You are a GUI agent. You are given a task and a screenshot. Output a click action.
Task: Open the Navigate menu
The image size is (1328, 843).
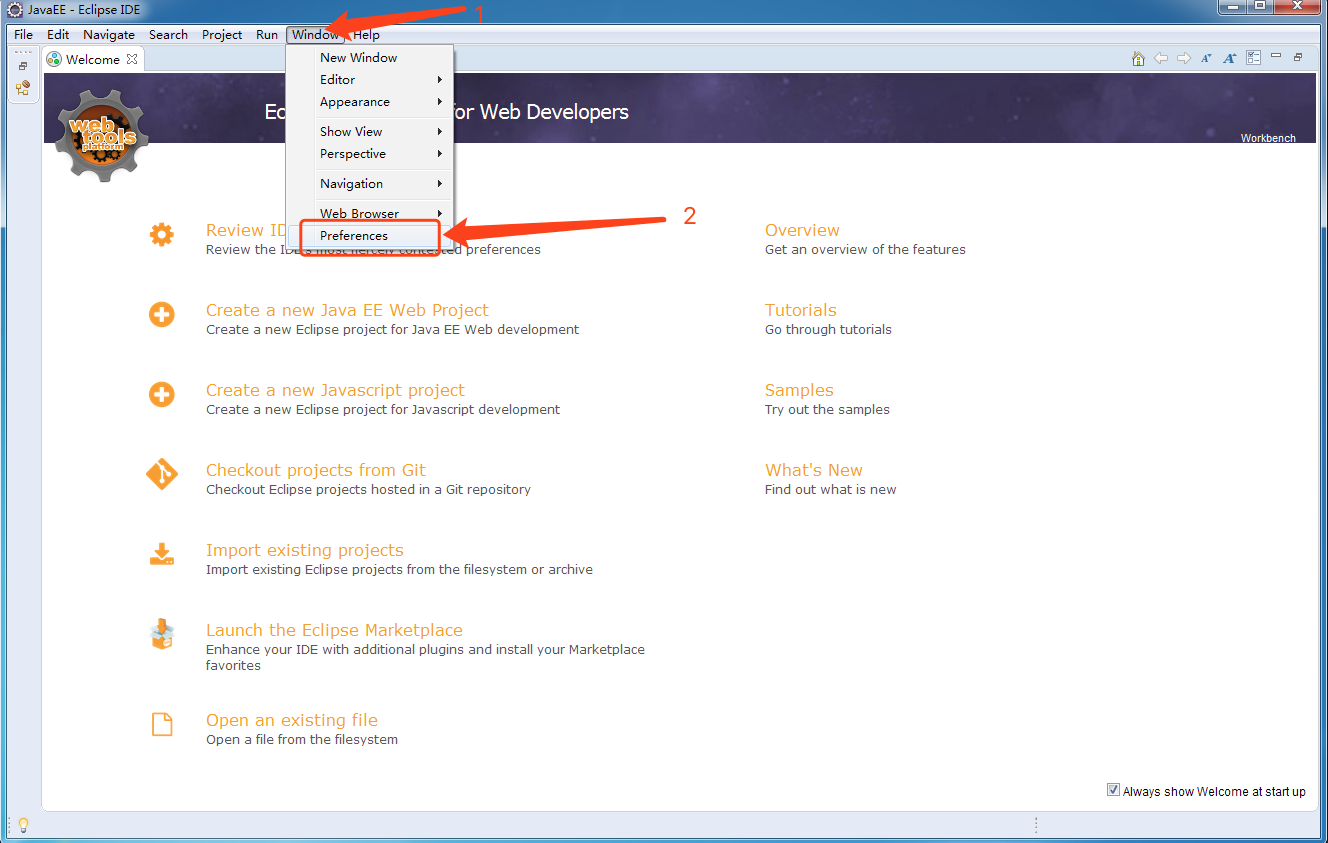tap(109, 35)
